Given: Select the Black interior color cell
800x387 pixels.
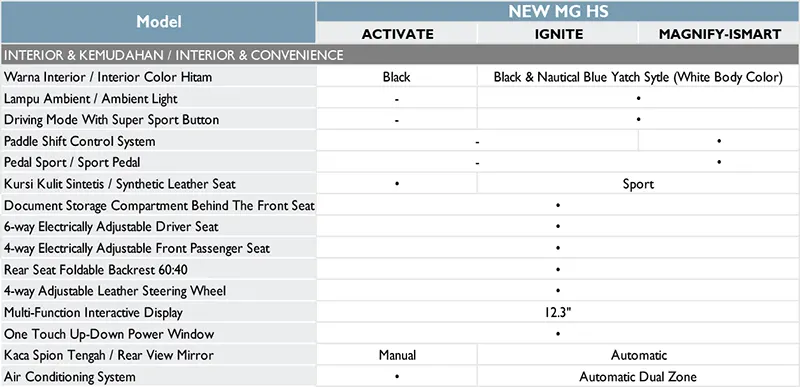Looking at the screenshot, I should pyautogui.click(x=396, y=77).
